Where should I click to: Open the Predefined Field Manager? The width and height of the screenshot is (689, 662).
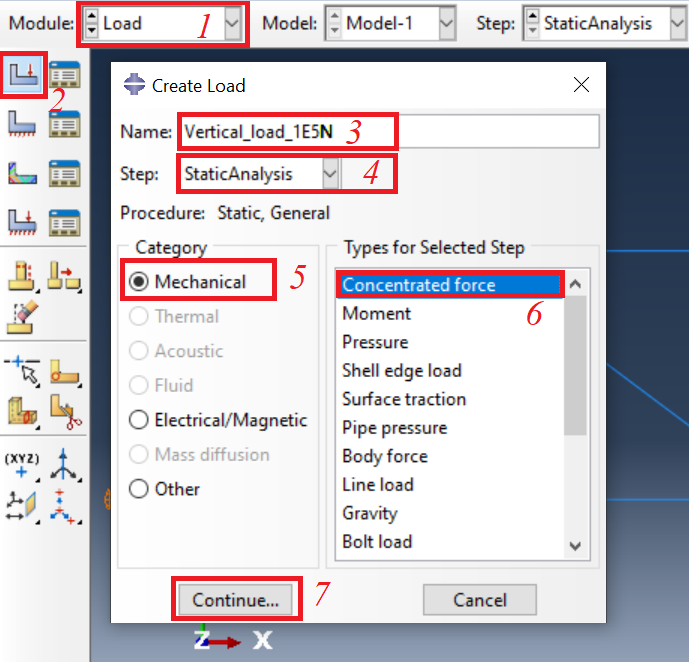64,174
